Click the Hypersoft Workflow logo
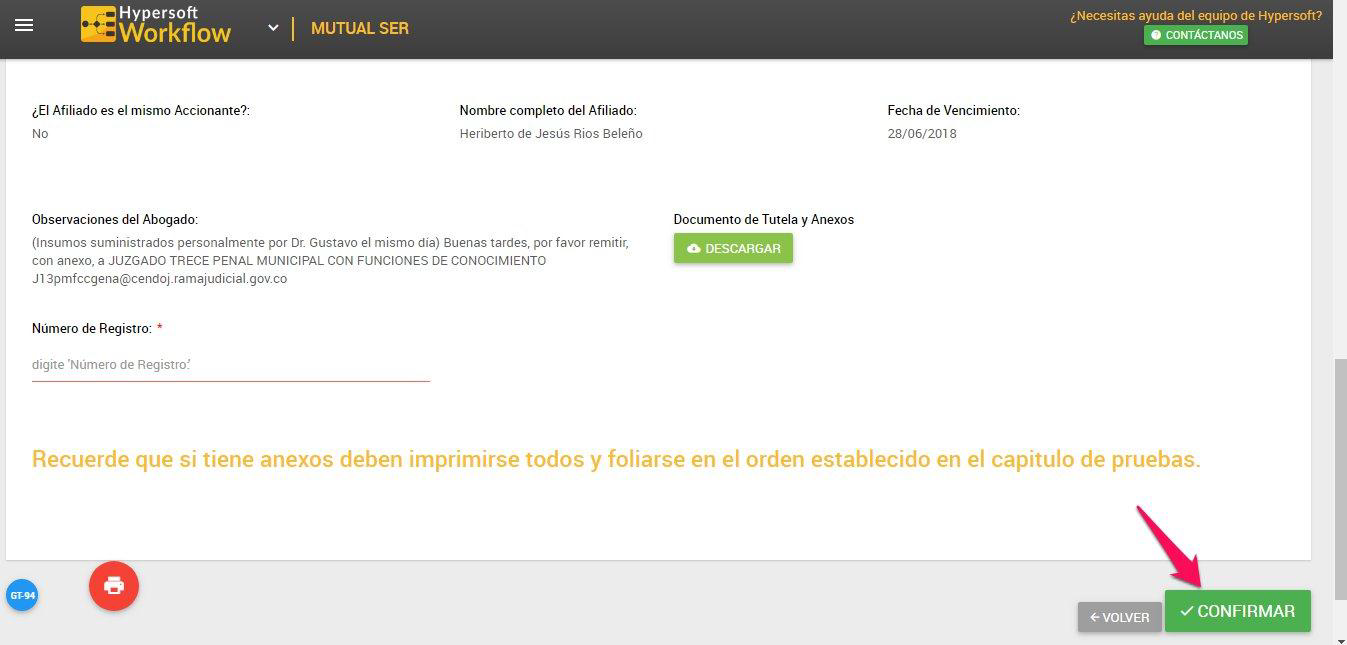1347x645 pixels. pyautogui.click(x=156, y=25)
